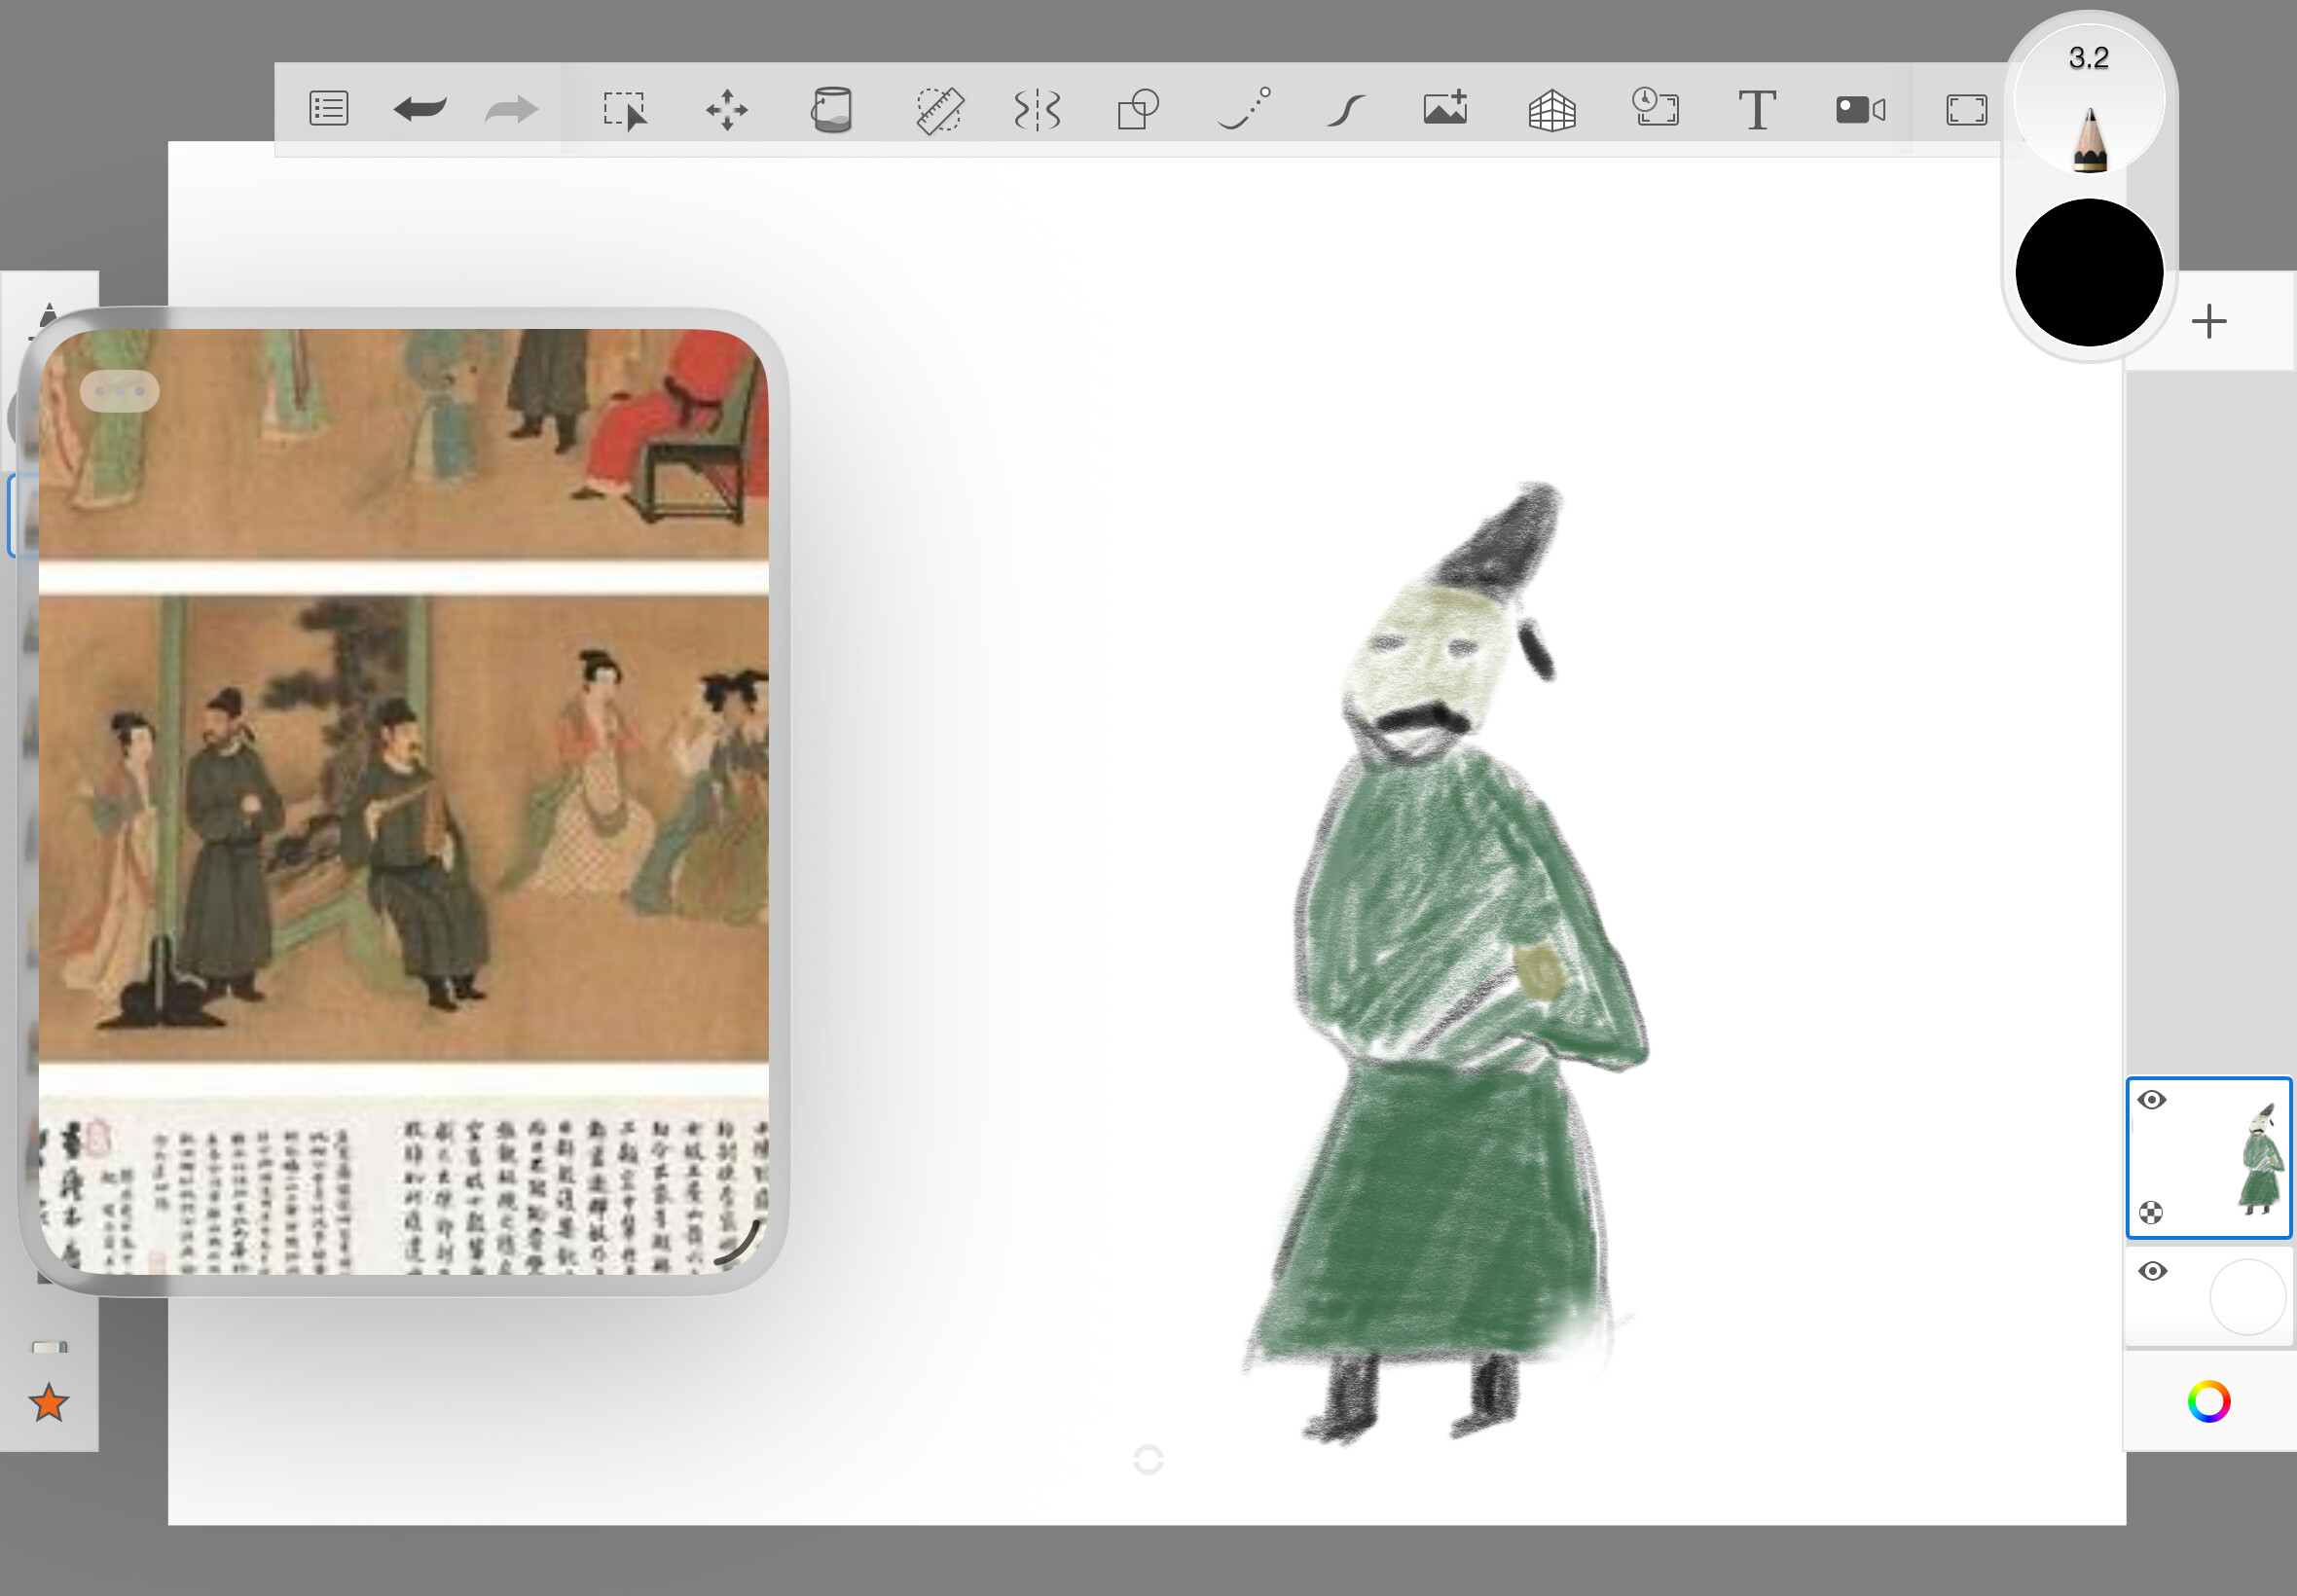Toggle visibility of the background layer
Image resolution: width=2297 pixels, height=1596 pixels.
point(2152,1271)
